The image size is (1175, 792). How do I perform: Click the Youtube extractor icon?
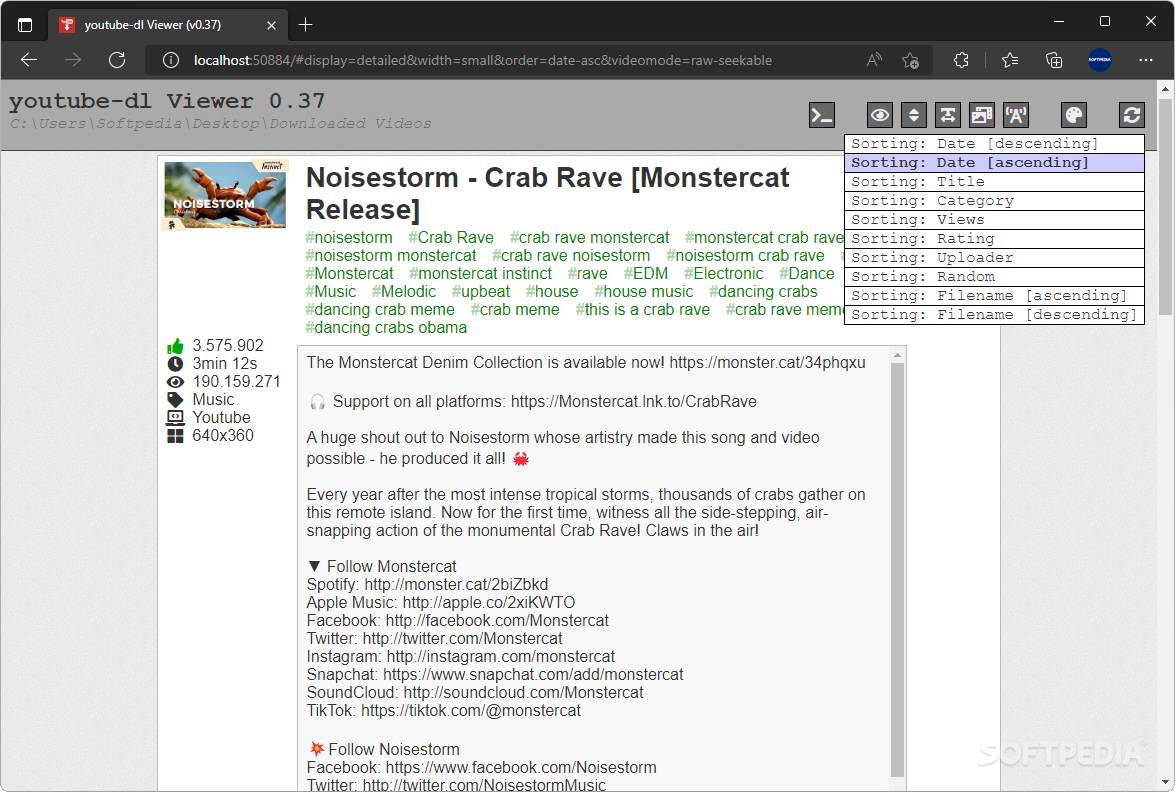[x=175, y=418]
